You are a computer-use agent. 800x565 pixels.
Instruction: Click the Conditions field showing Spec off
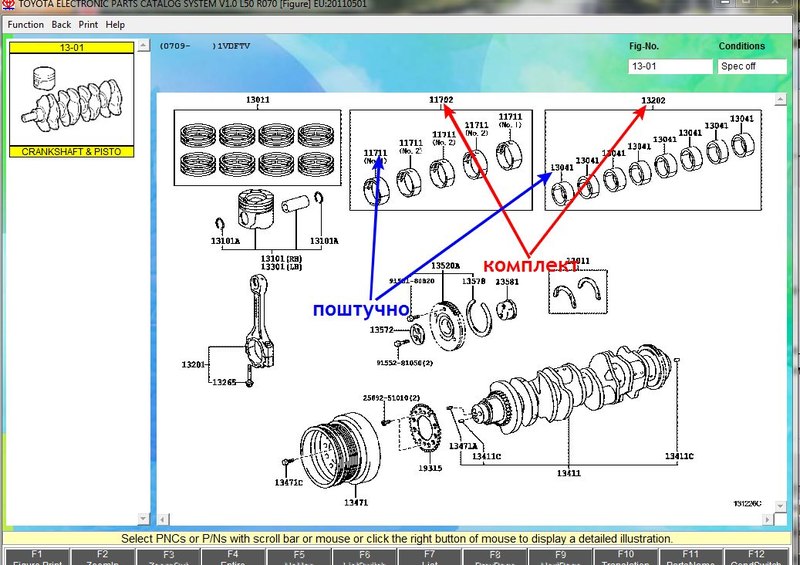pyautogui.click(x=750, y=67)
